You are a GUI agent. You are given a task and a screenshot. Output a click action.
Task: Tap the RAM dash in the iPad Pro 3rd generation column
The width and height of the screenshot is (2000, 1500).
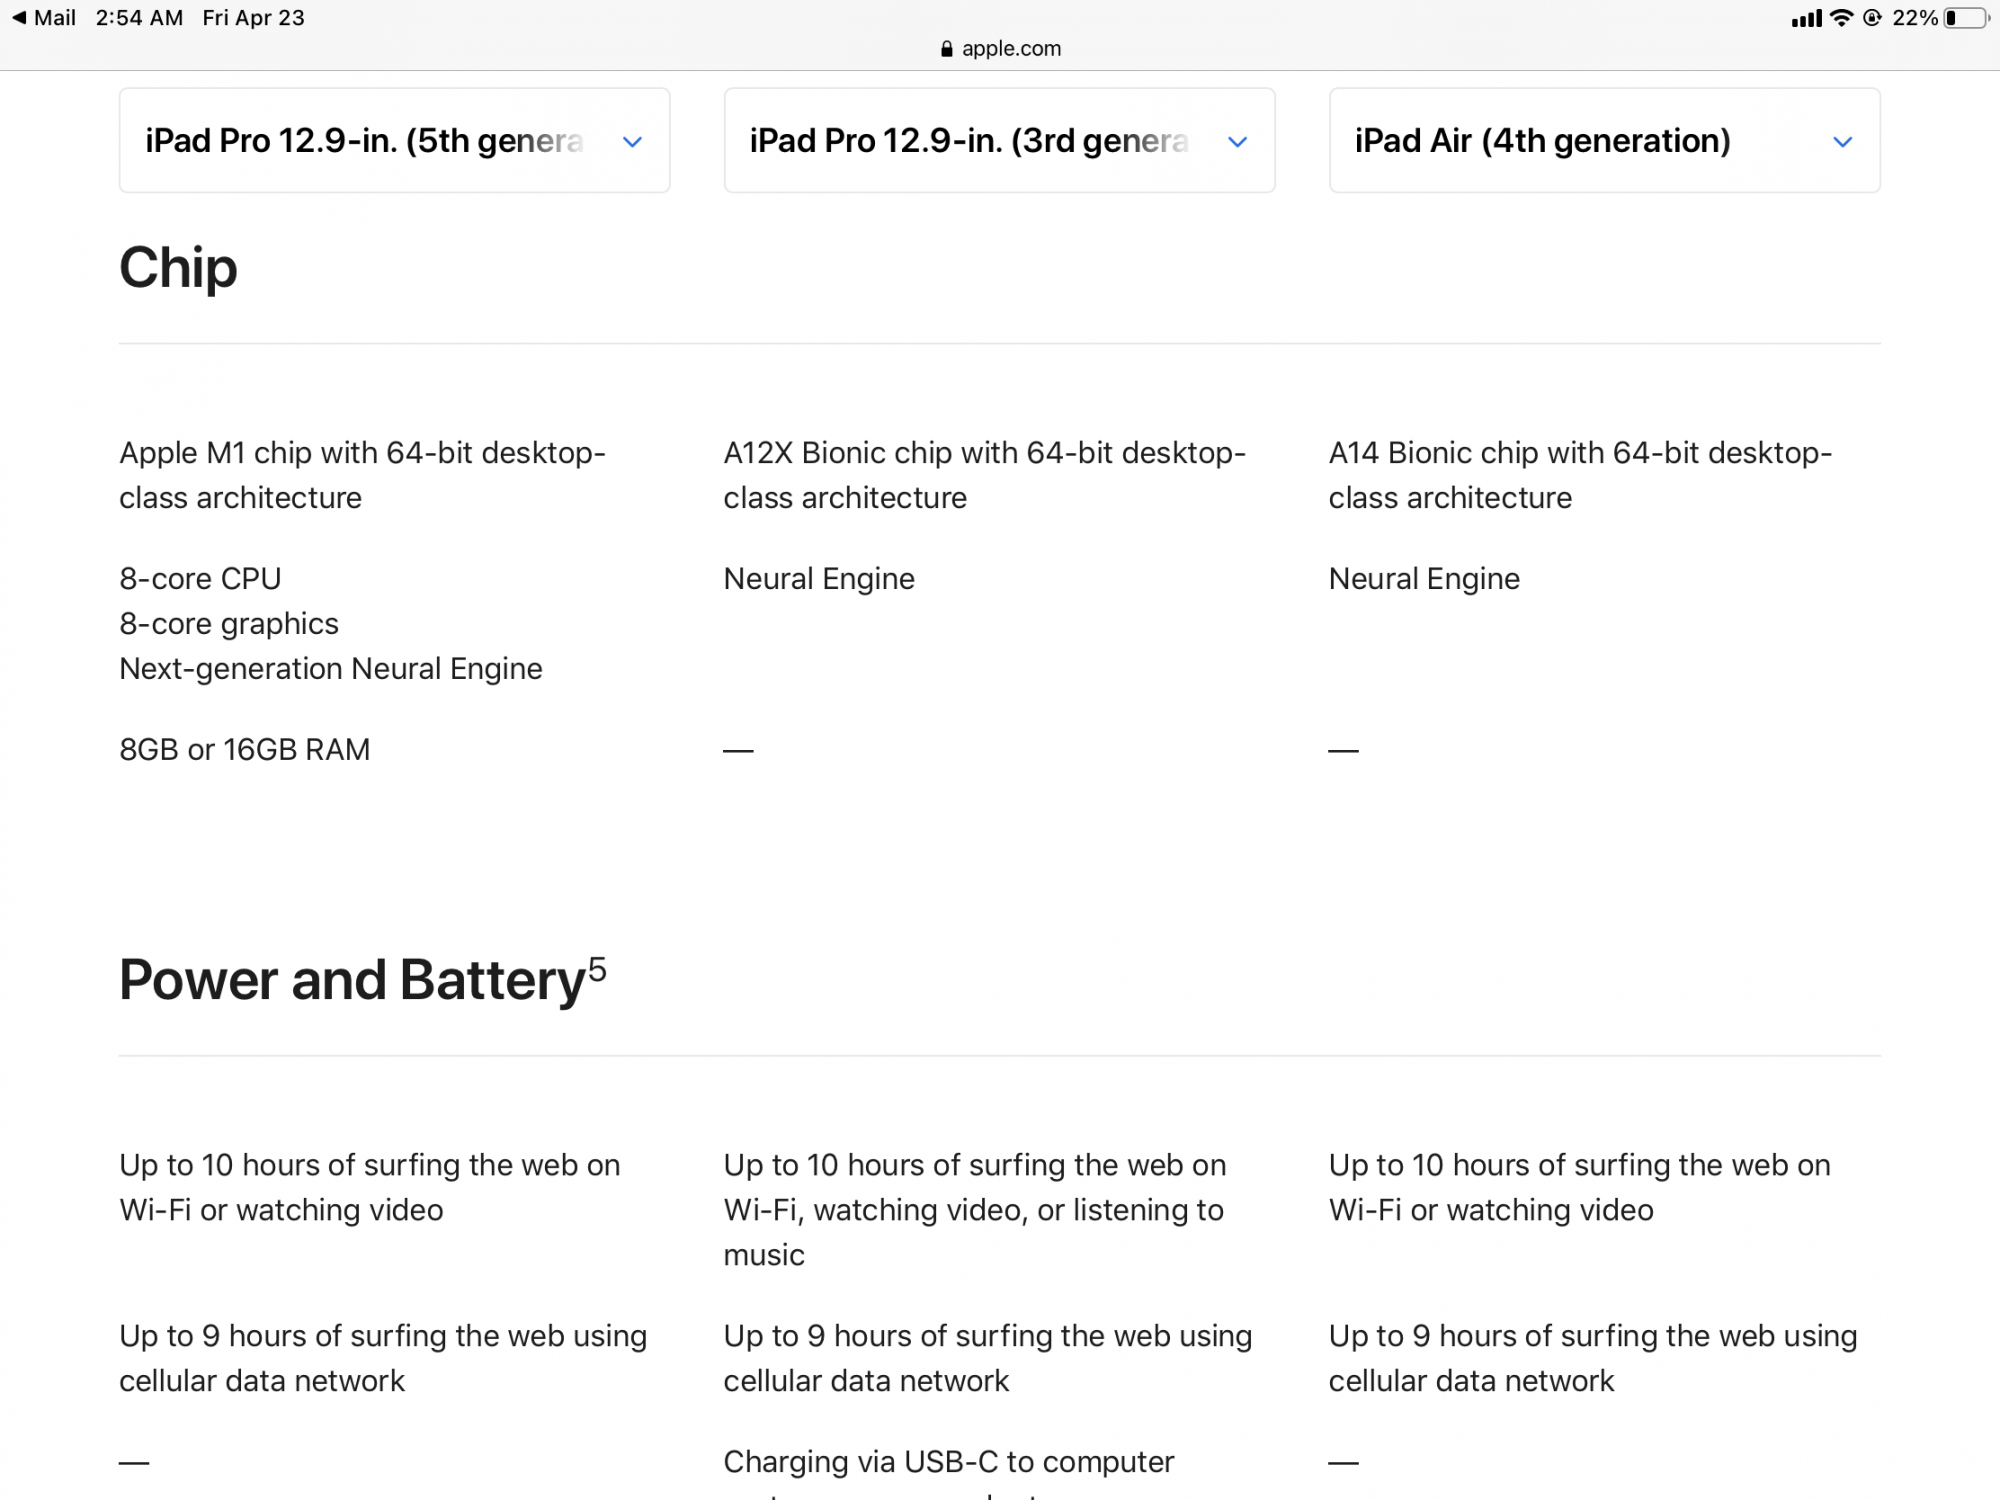coord(738,751)
